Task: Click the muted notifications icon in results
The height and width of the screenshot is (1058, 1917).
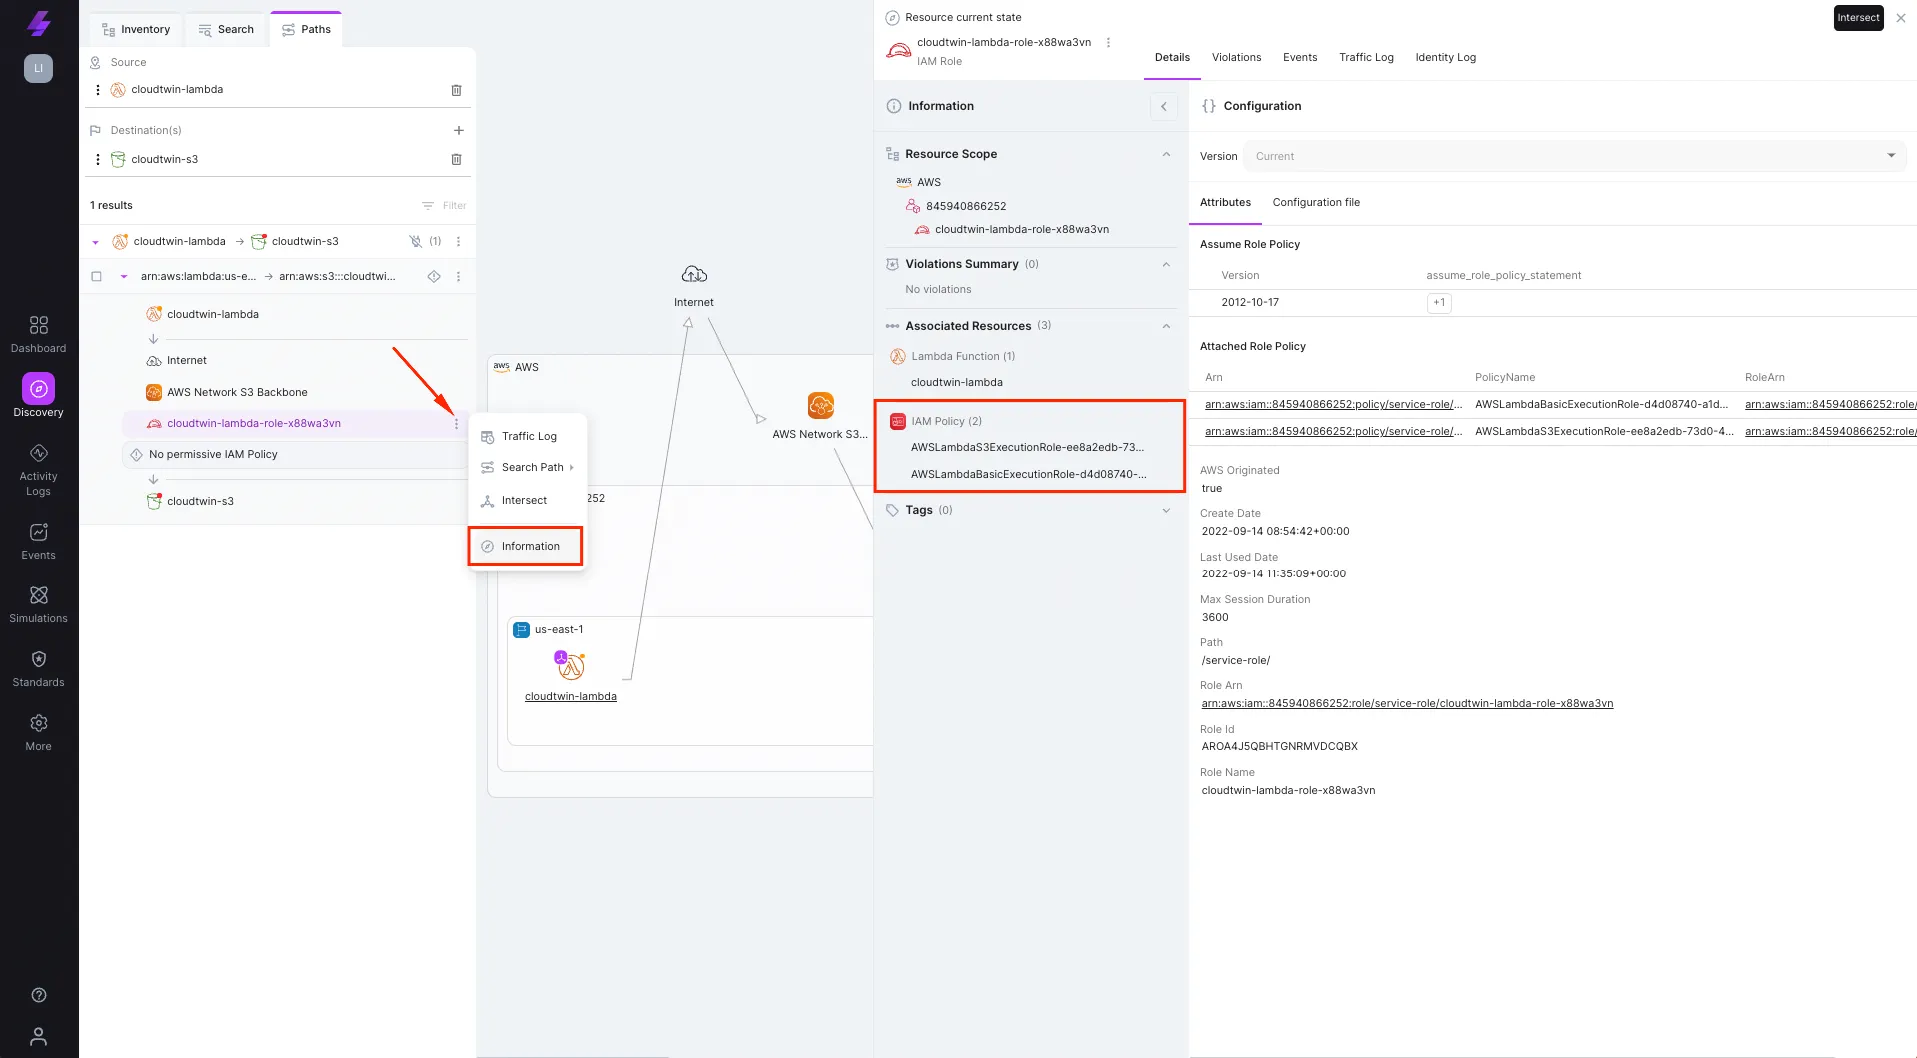Action: (x=416, y=241)
